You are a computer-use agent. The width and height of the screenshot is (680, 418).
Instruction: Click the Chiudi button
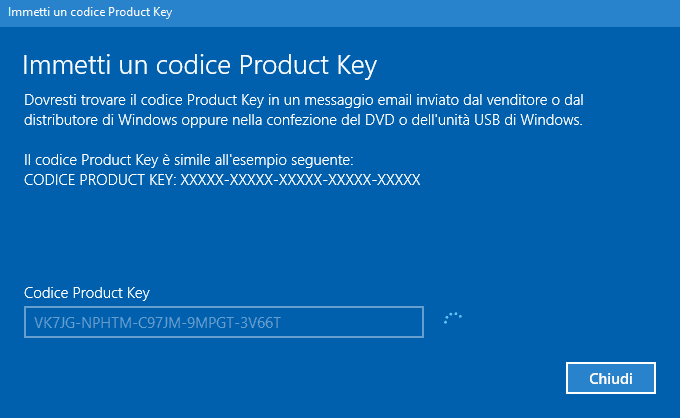coord(610,378)
